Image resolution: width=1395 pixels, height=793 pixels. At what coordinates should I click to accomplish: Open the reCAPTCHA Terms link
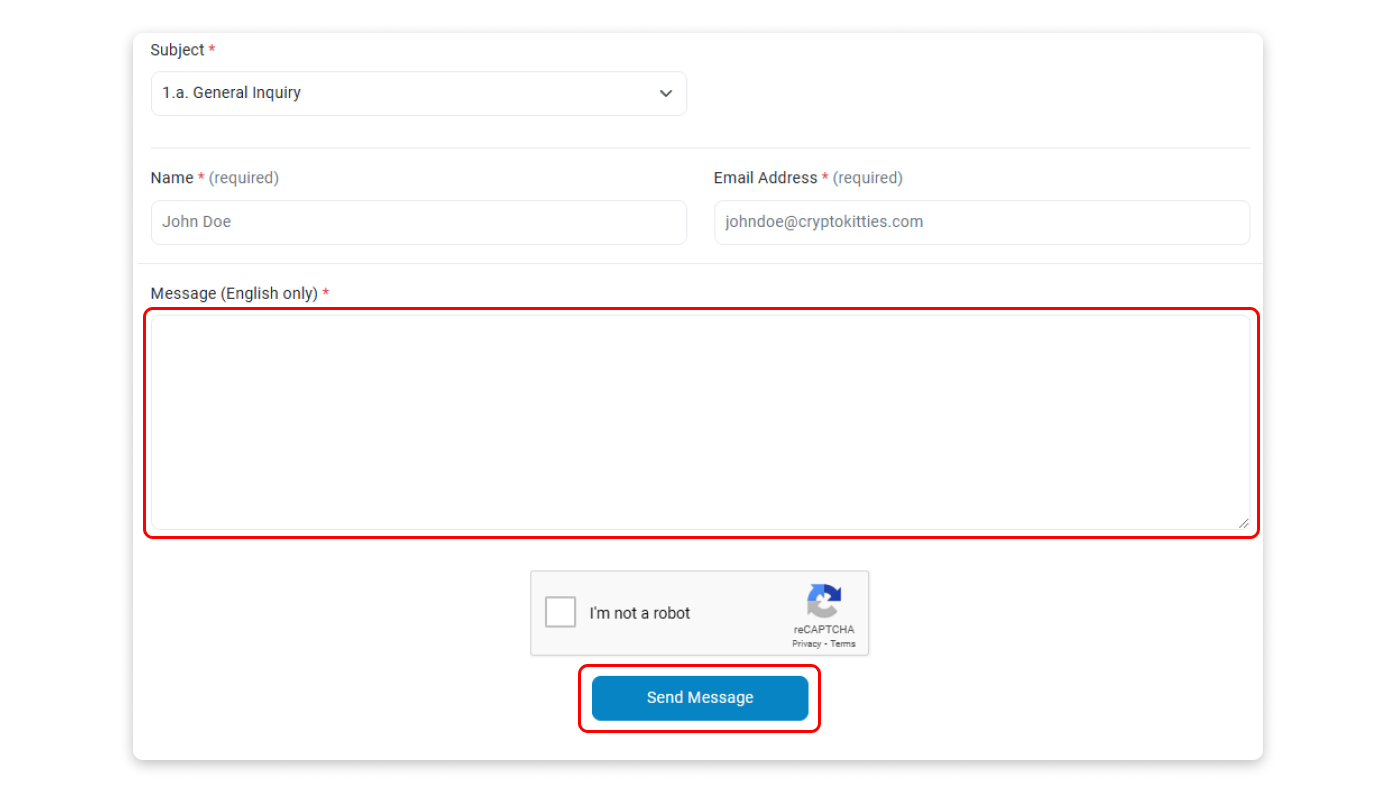coord(843,644)
